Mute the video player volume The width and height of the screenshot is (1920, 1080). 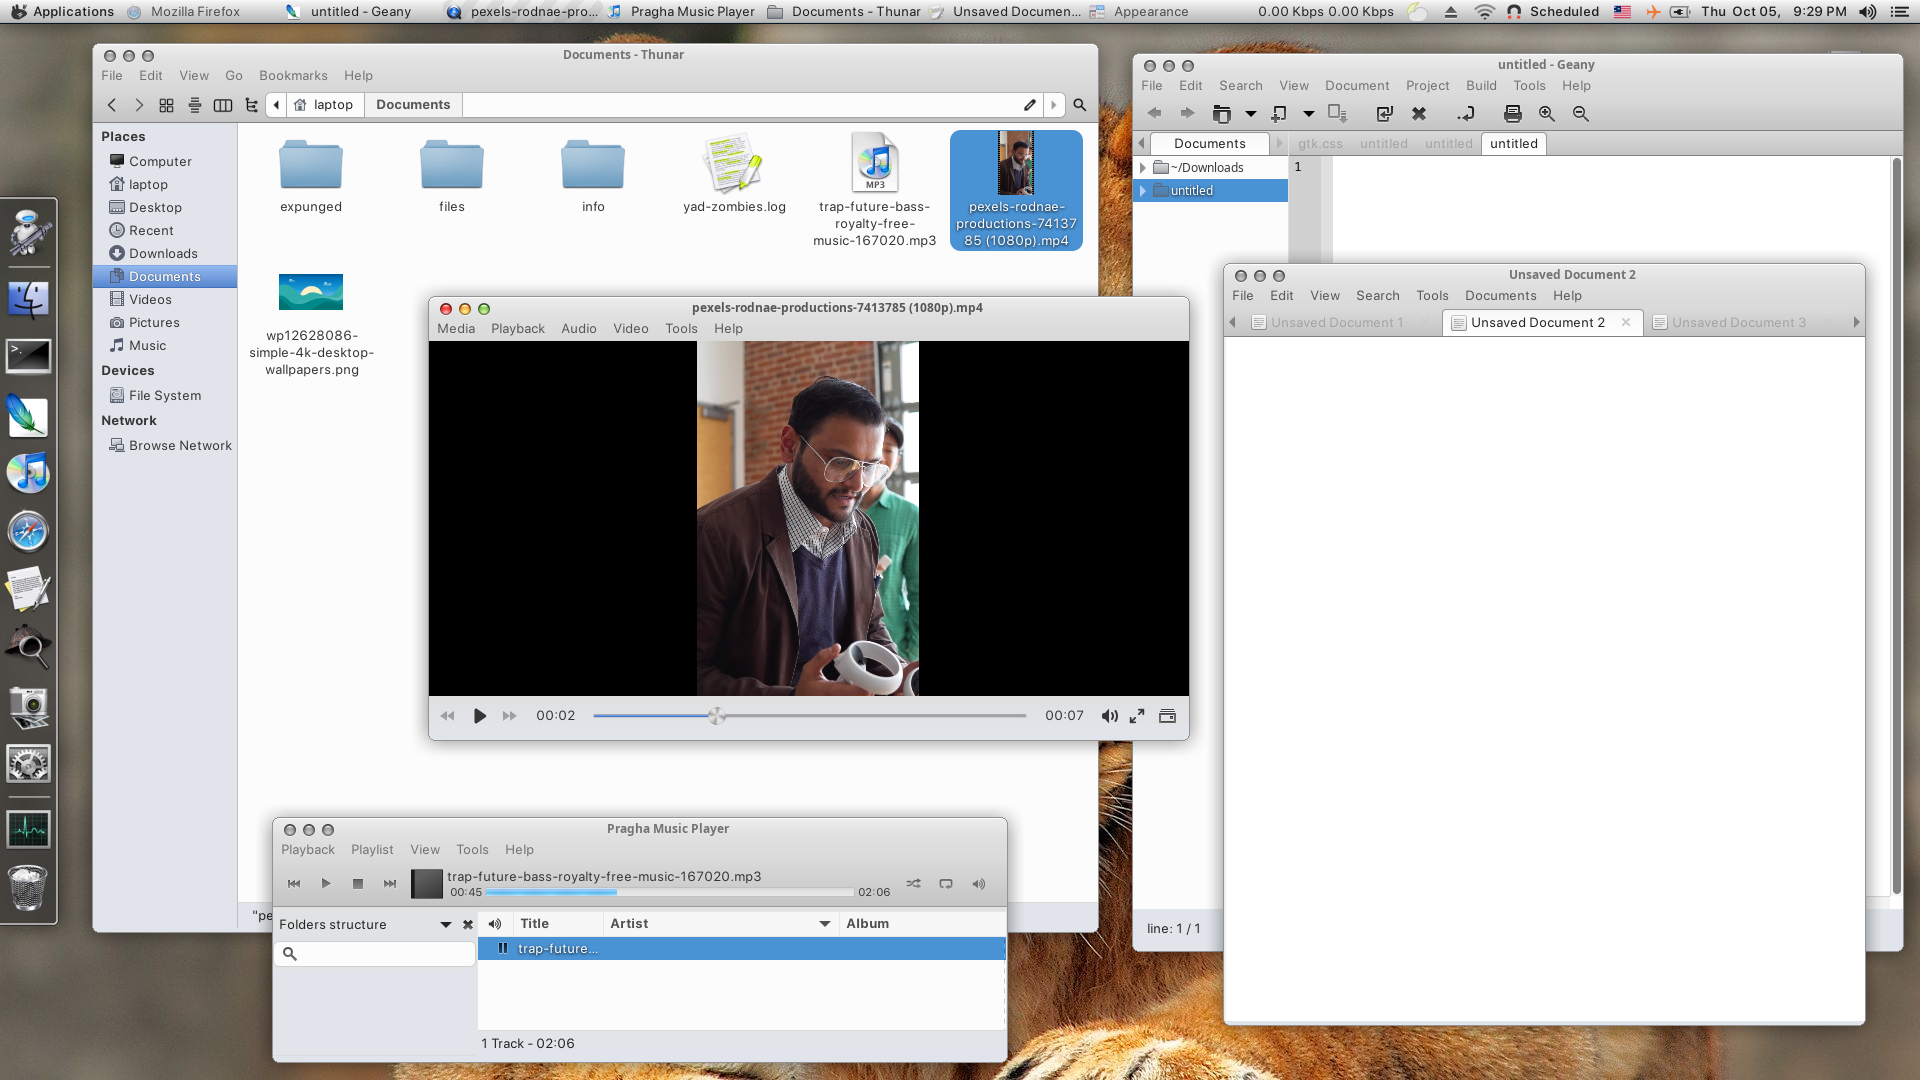click(x=1109, y=716)
